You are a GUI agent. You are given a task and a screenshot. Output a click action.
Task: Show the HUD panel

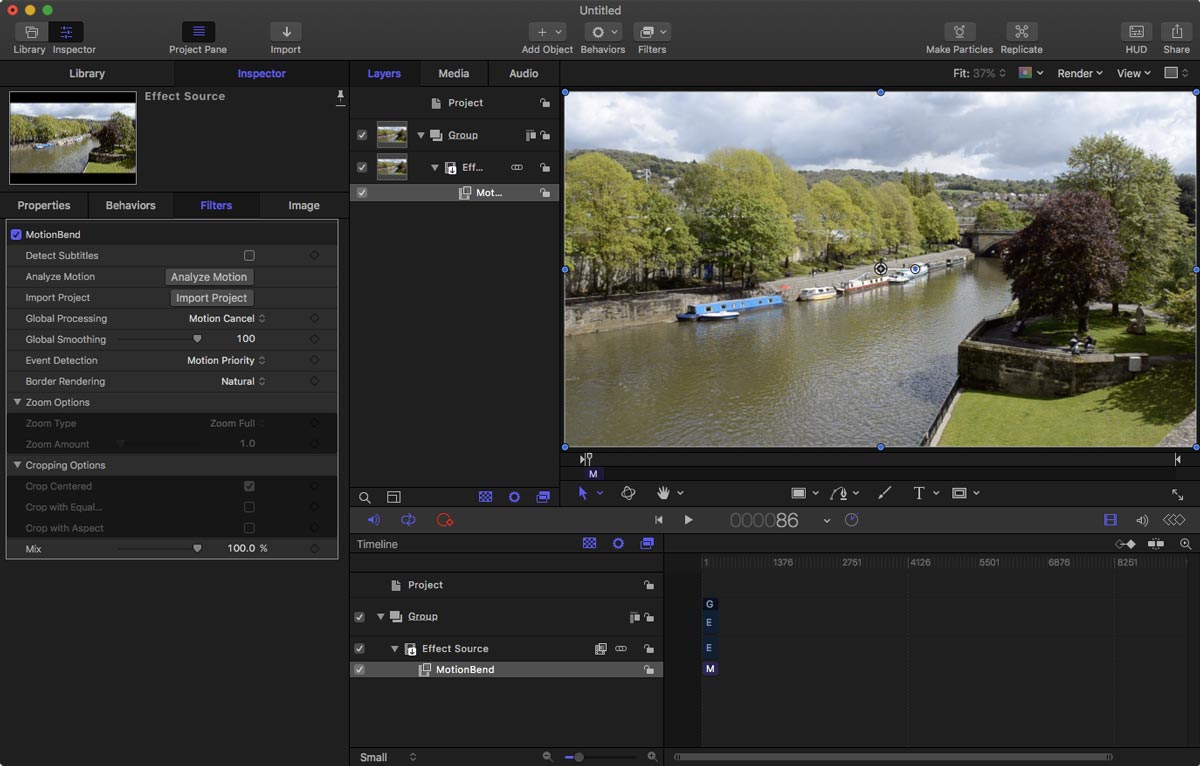pyautogui.click(x=1136, y=32)
